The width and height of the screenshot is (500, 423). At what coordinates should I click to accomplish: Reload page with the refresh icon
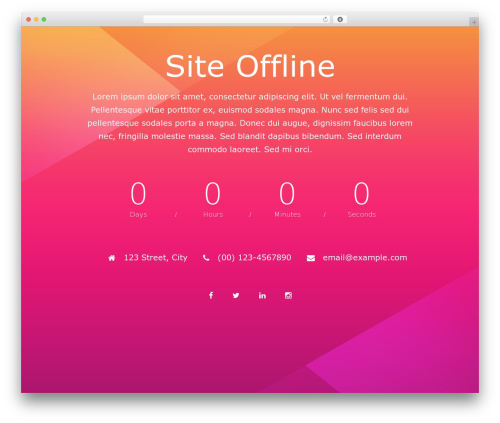click(x=325, y=19)
